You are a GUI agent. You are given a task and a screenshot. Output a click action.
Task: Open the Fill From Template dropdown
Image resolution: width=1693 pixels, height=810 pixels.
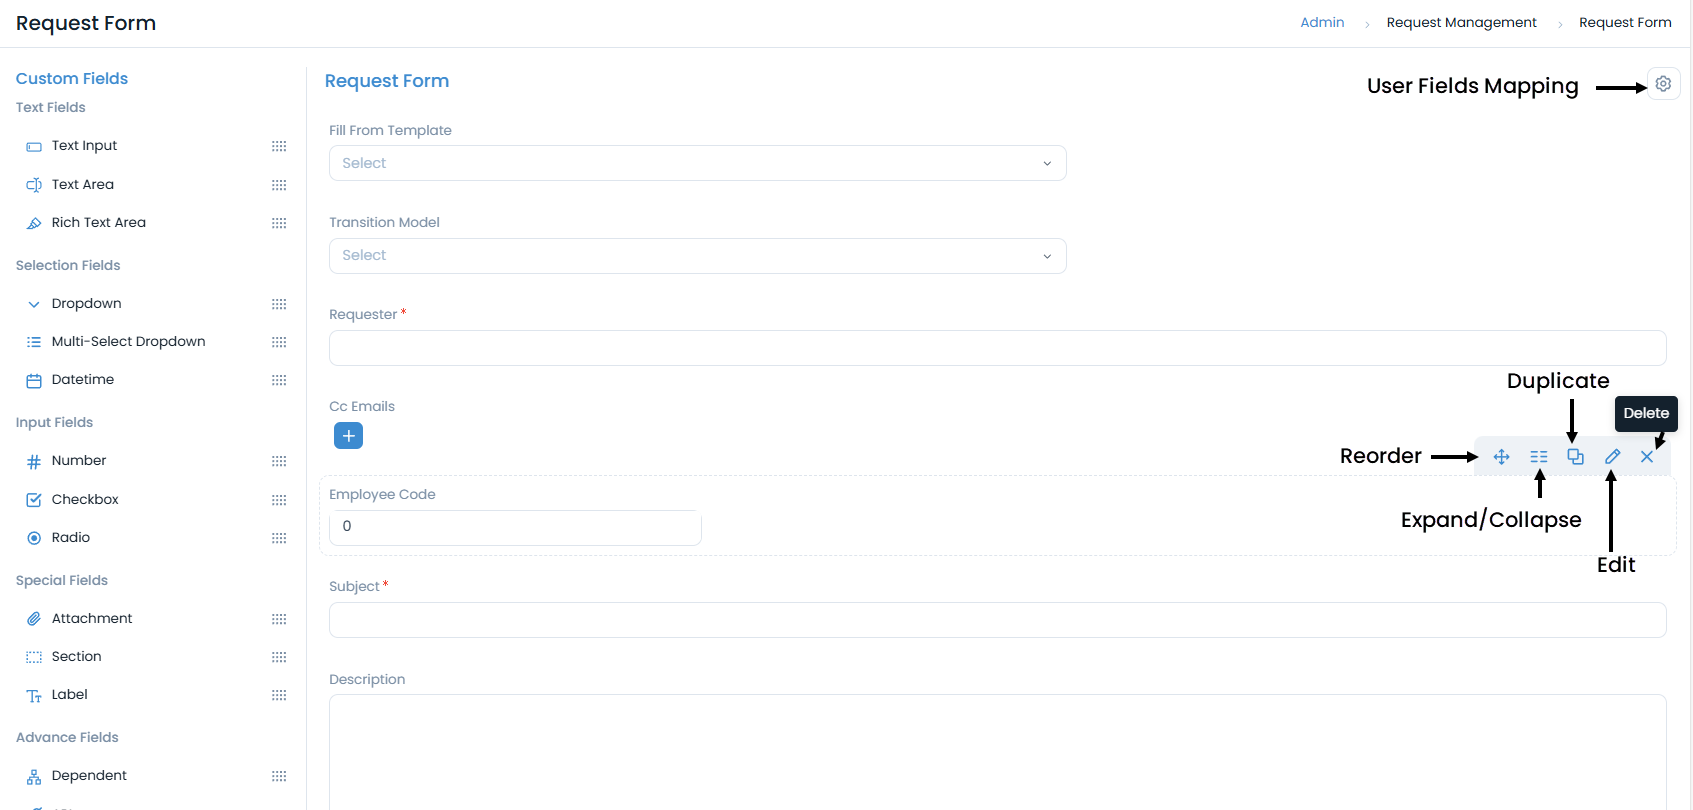click(697, 163)
